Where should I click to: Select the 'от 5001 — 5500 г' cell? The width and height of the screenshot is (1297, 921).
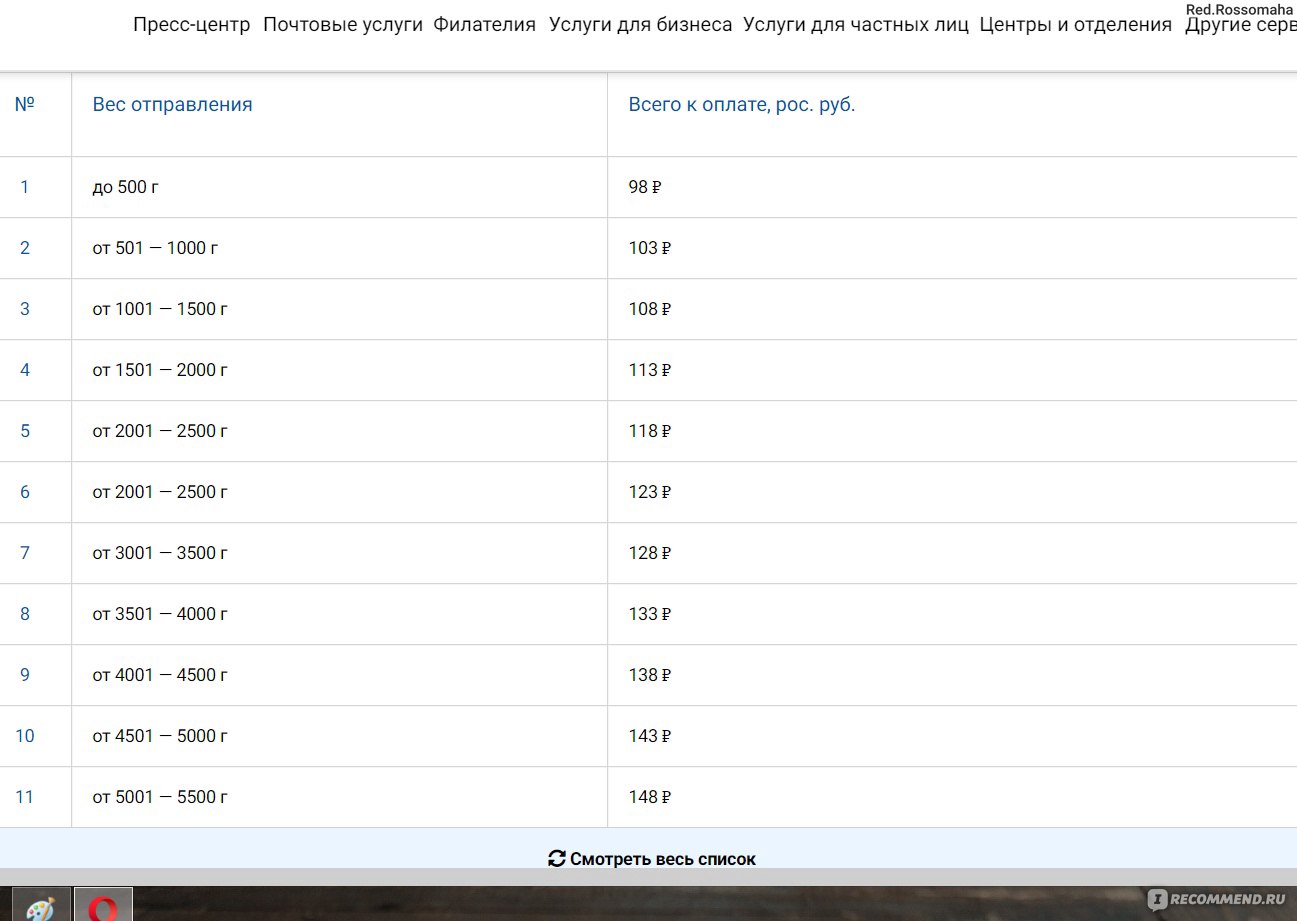click(340, 797)
